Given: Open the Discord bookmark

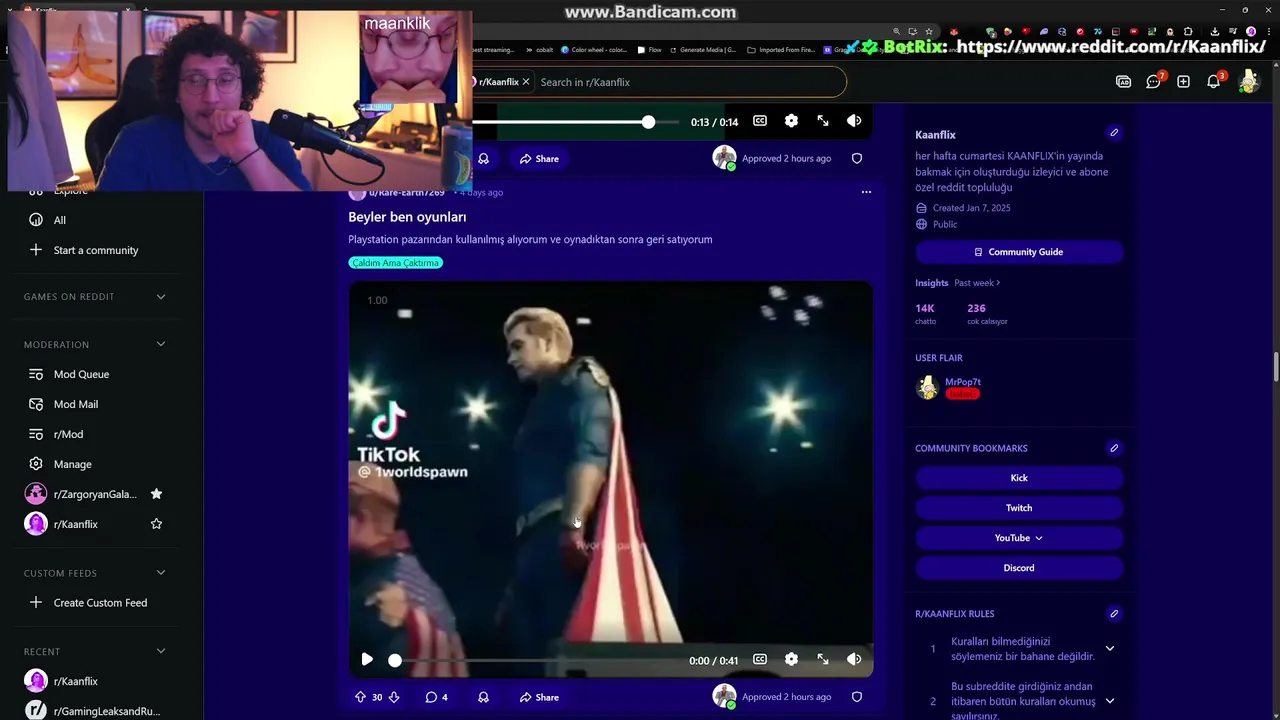Looking at the screenshot, I should (1019, 568).
